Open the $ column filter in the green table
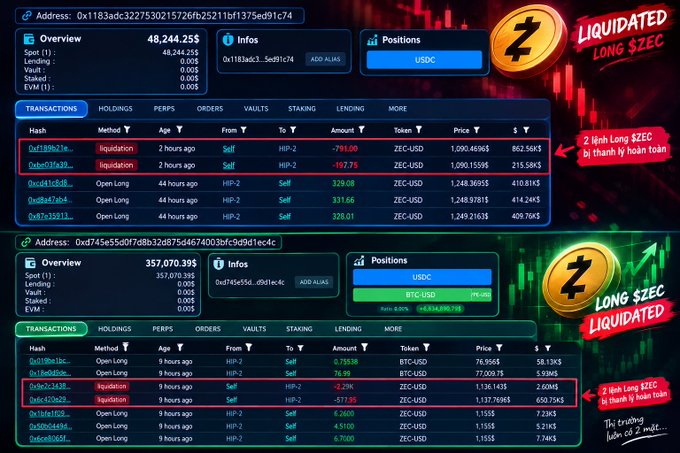This screenshot has width=680, height=453. click(548, 348)
